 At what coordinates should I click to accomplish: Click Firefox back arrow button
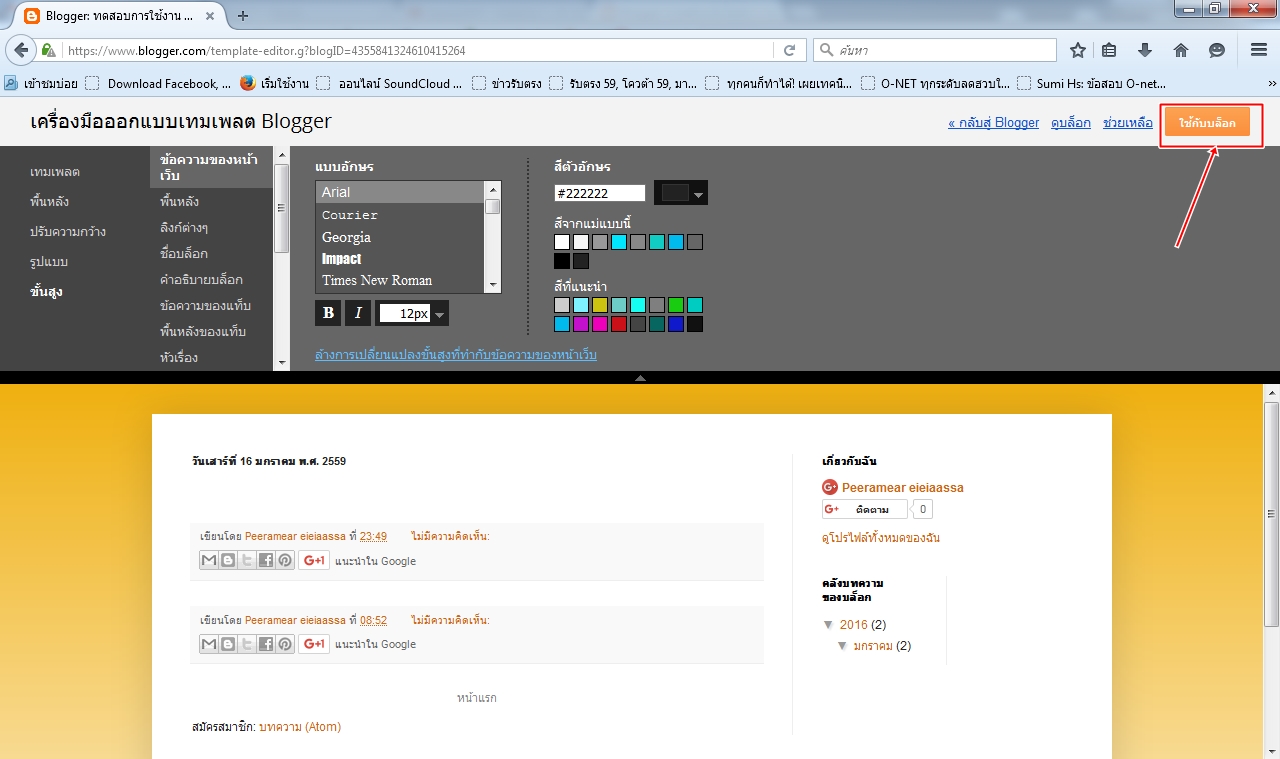tap(21, 50)
